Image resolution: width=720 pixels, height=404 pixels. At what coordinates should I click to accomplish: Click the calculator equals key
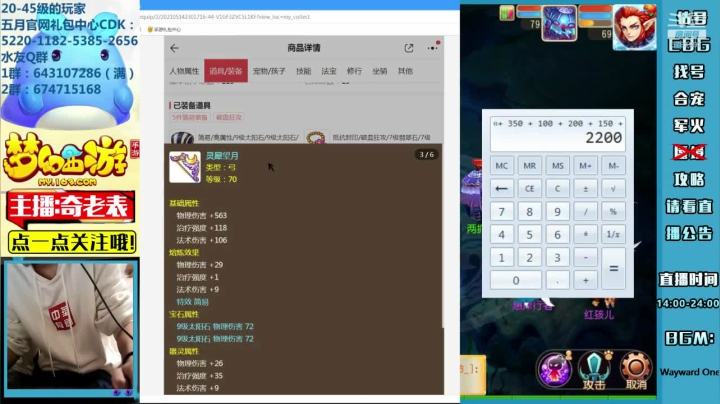coord(613,269)
